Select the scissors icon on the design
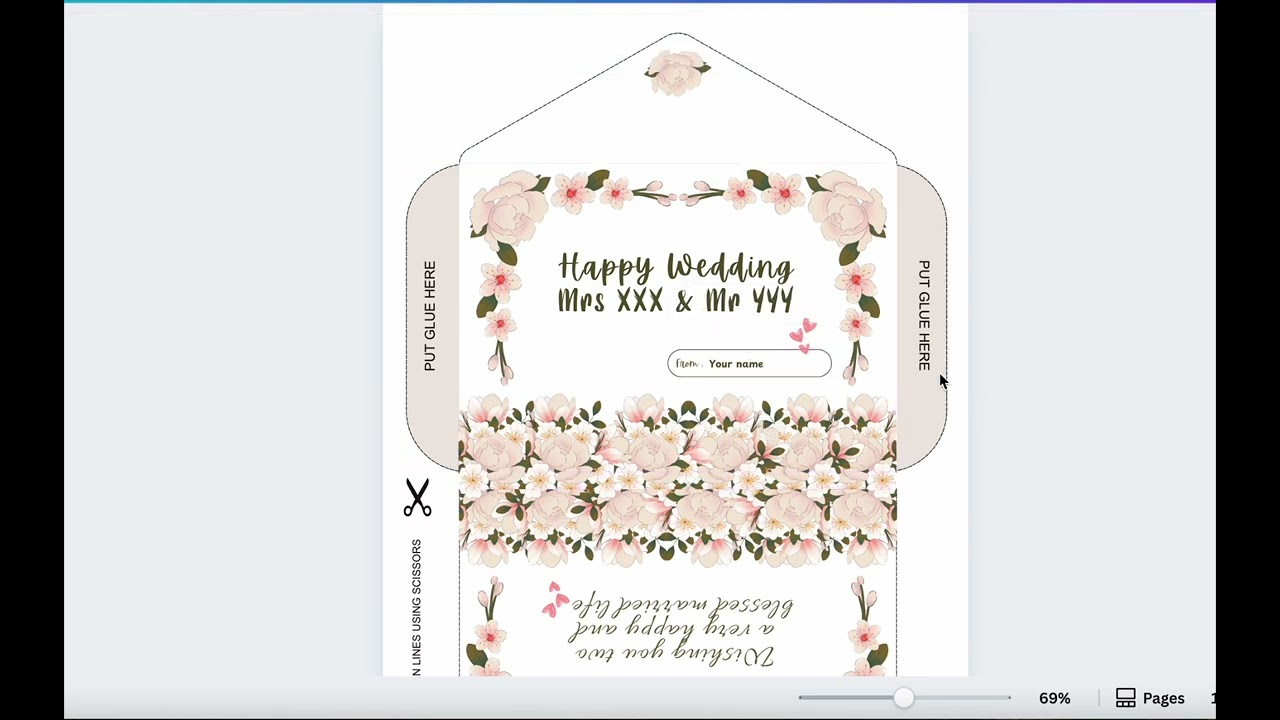This screenshot has height=720, width=1280. (417, 497)
